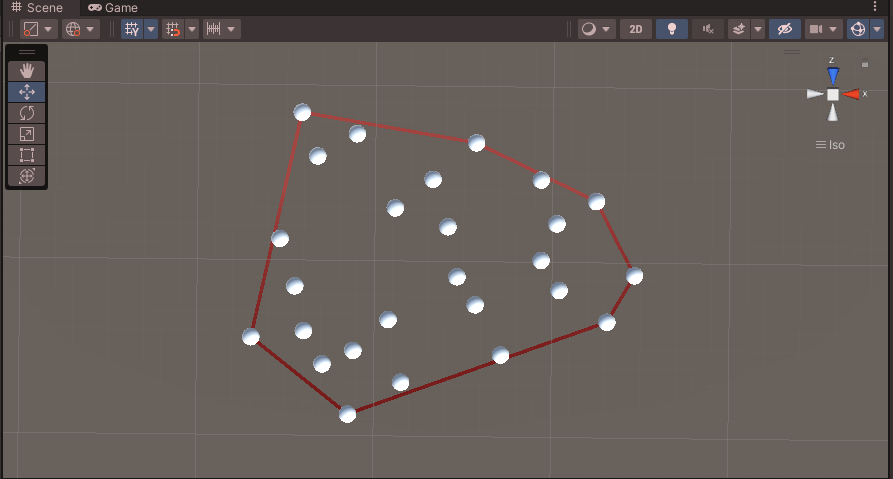Expand the grid snapping dropdown arrow
Viewport: 893px width, 479px height.
(192, 29)
